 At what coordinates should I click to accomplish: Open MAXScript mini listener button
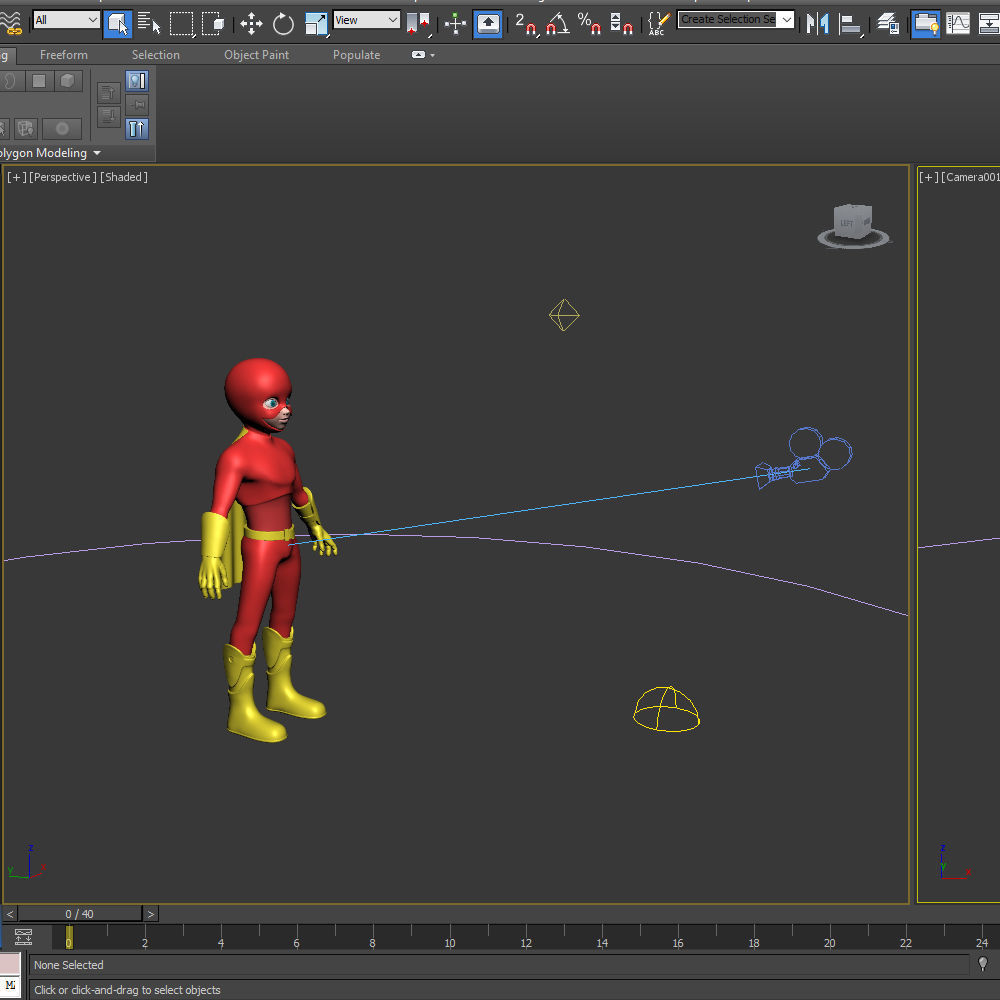(x=10, y=988)
